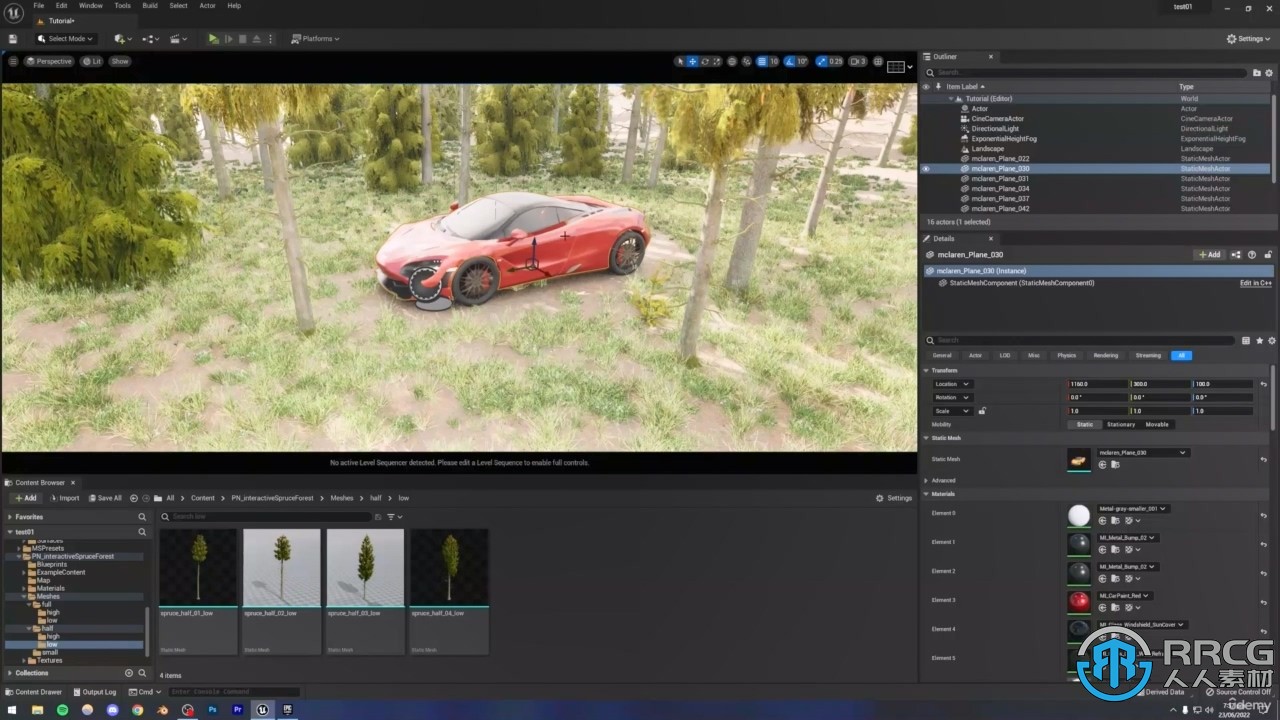Show favorites star in Details panel
The height and width of the screenshot is (720, 1280).
[x=1259, y=341]
